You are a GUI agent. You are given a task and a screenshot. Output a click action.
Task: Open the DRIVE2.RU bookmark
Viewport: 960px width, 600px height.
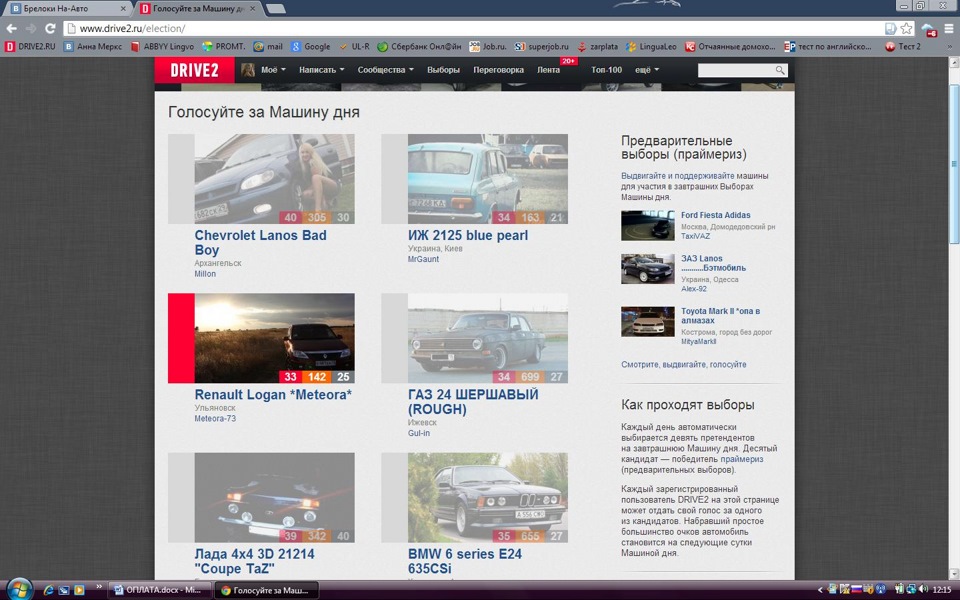(30, 47)
